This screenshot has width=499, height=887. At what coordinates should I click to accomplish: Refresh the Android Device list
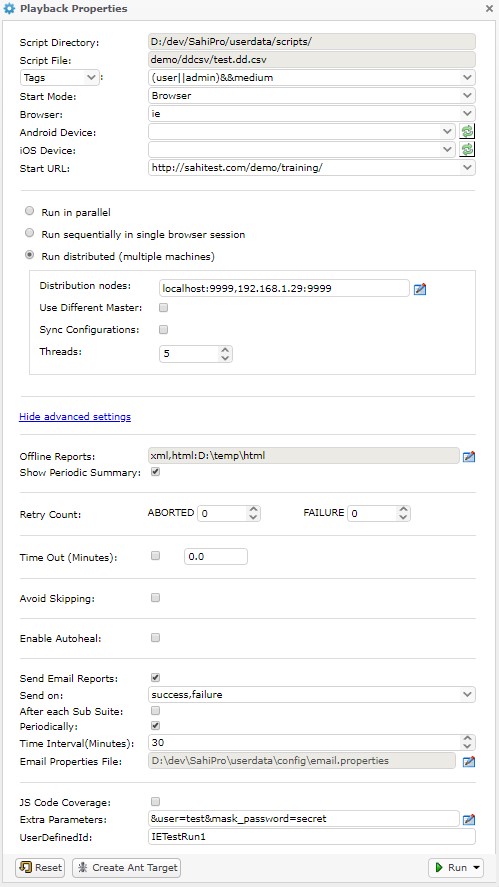coord(467,132)
